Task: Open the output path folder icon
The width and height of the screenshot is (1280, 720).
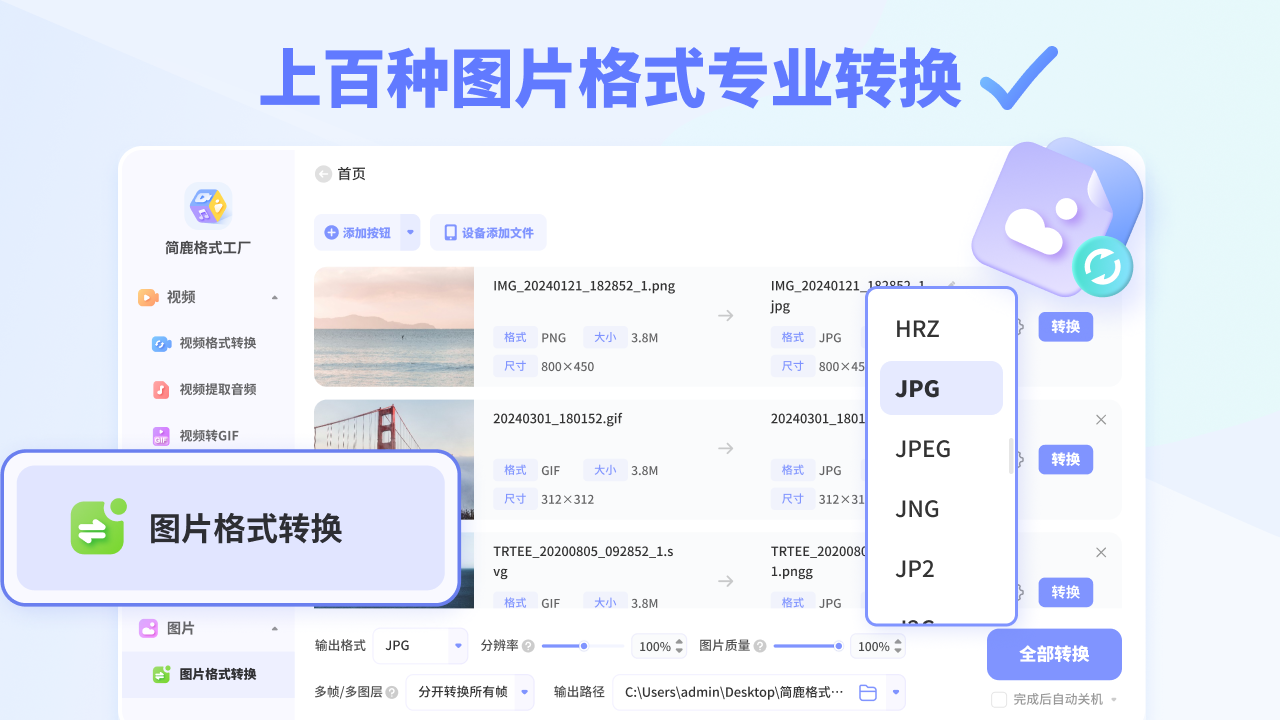Action: click(868, 691)
